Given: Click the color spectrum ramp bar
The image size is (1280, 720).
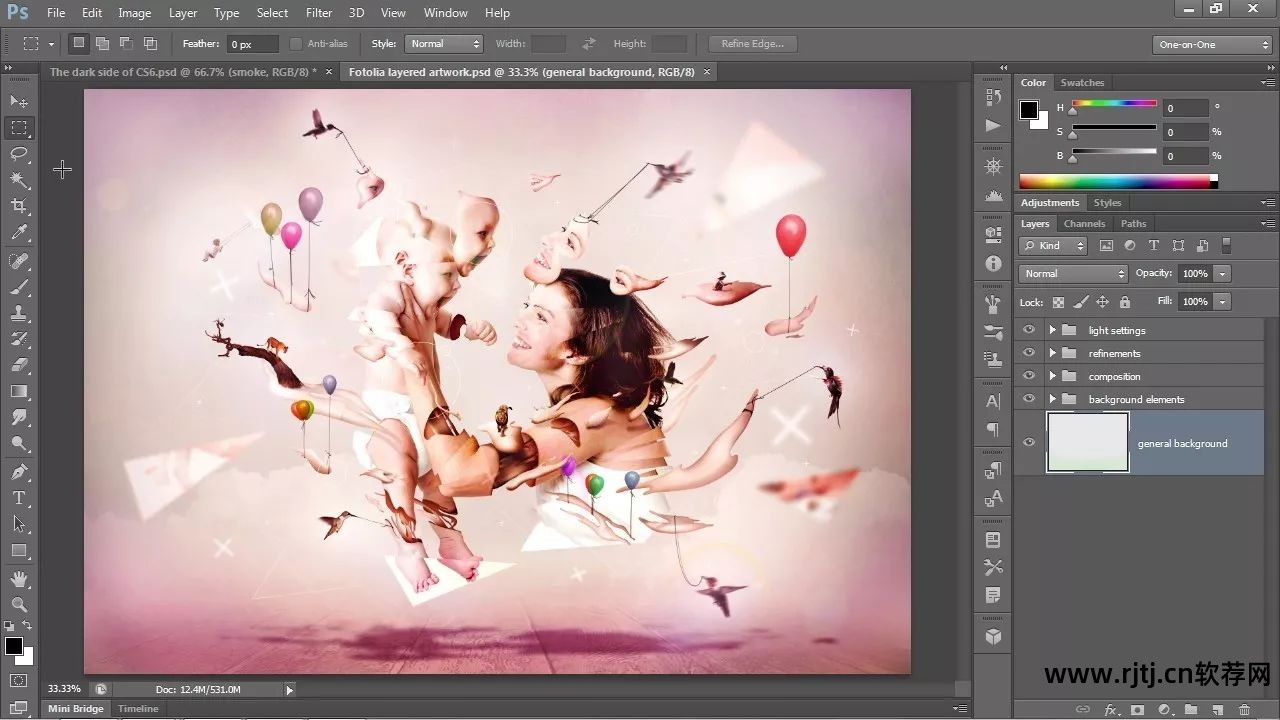Looking at the screenshot, I should click(x=1115, y=182).
